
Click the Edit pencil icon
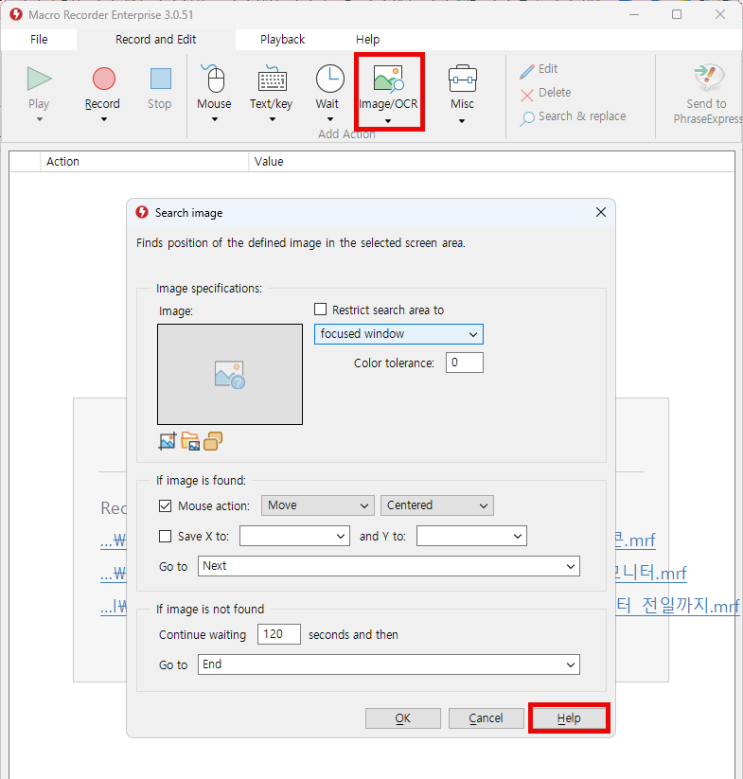(x=527, y=71)
